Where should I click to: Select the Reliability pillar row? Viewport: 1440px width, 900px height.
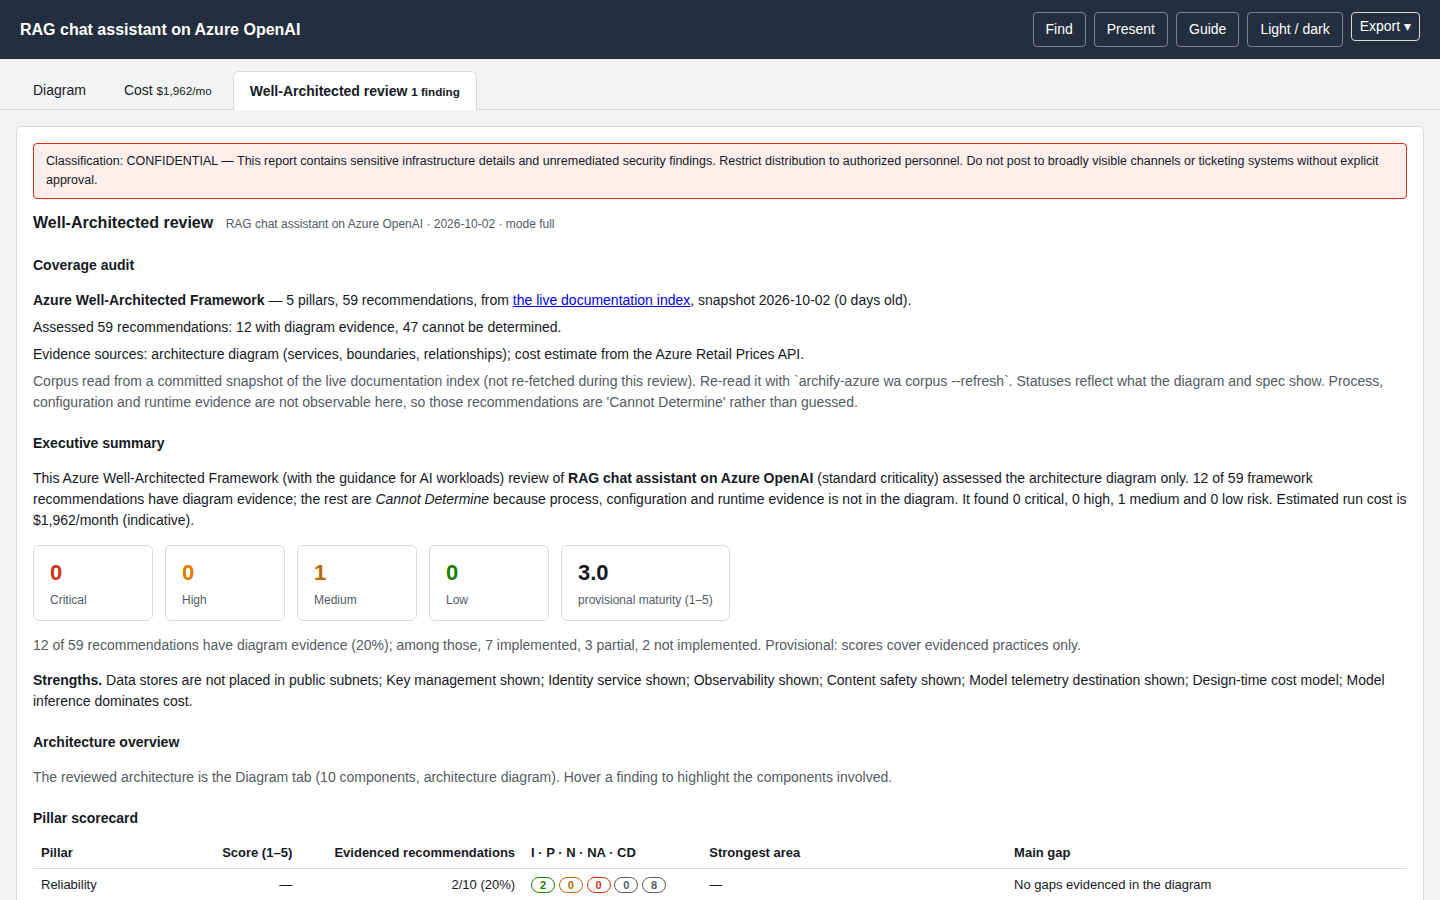[720, 885]
